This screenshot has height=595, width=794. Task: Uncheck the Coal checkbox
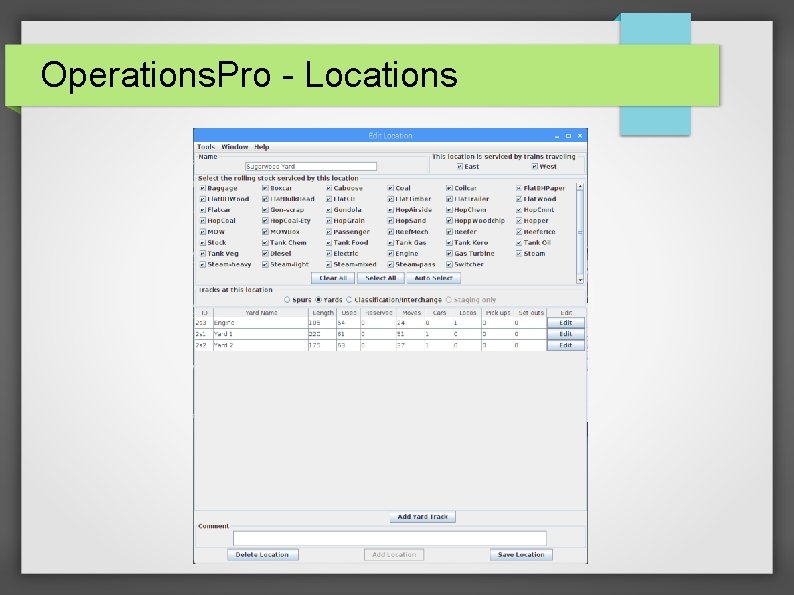(x=390, y=188)
